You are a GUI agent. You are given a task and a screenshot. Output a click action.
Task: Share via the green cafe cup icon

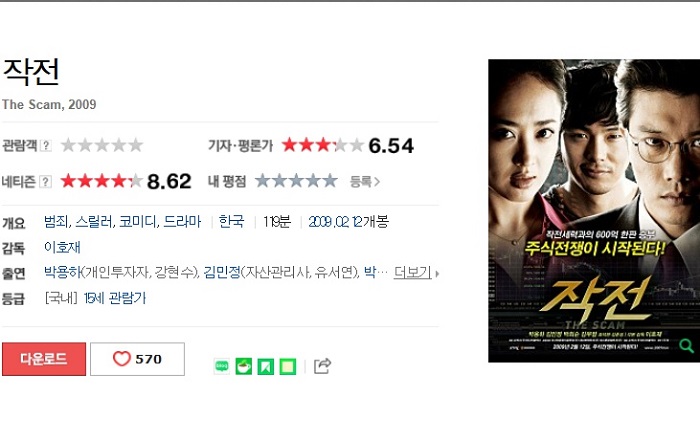(244, 366)
